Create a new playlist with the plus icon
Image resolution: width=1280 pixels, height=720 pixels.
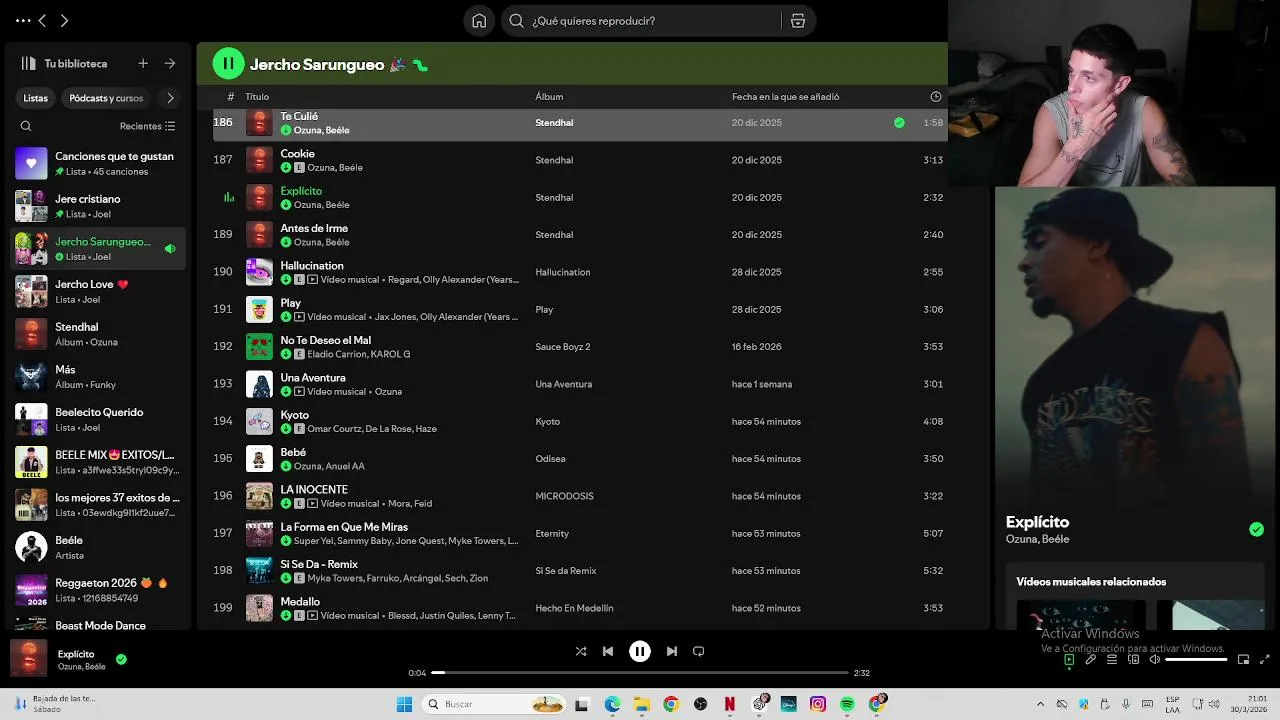pos(143,63)
